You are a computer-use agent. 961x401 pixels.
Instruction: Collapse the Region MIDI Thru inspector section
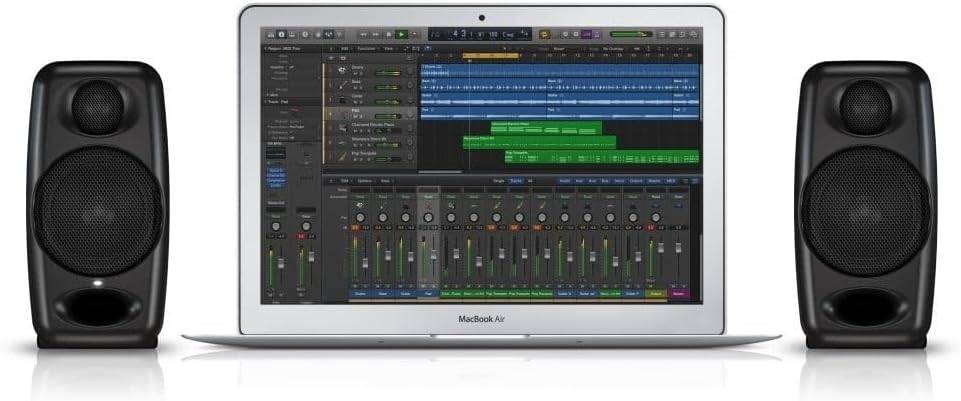[265, 48]
